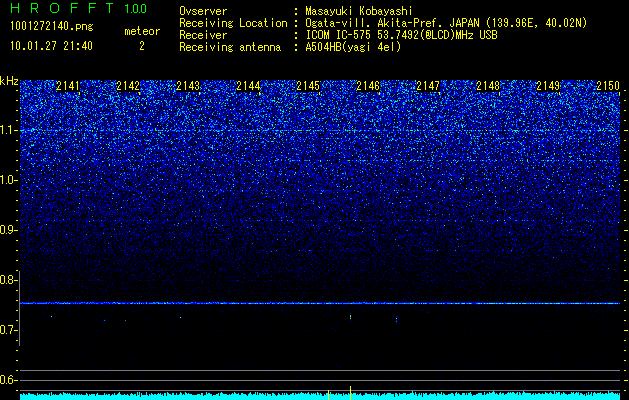Click the HROFFT 1.0.0 title text
629x400 pixels.
(79, 8)
